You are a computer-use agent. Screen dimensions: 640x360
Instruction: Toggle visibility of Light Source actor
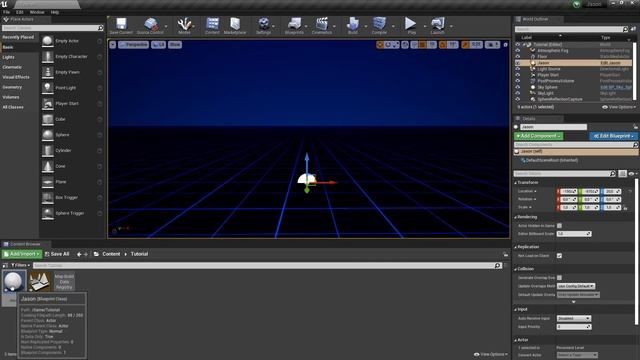(x=518, y=69)
